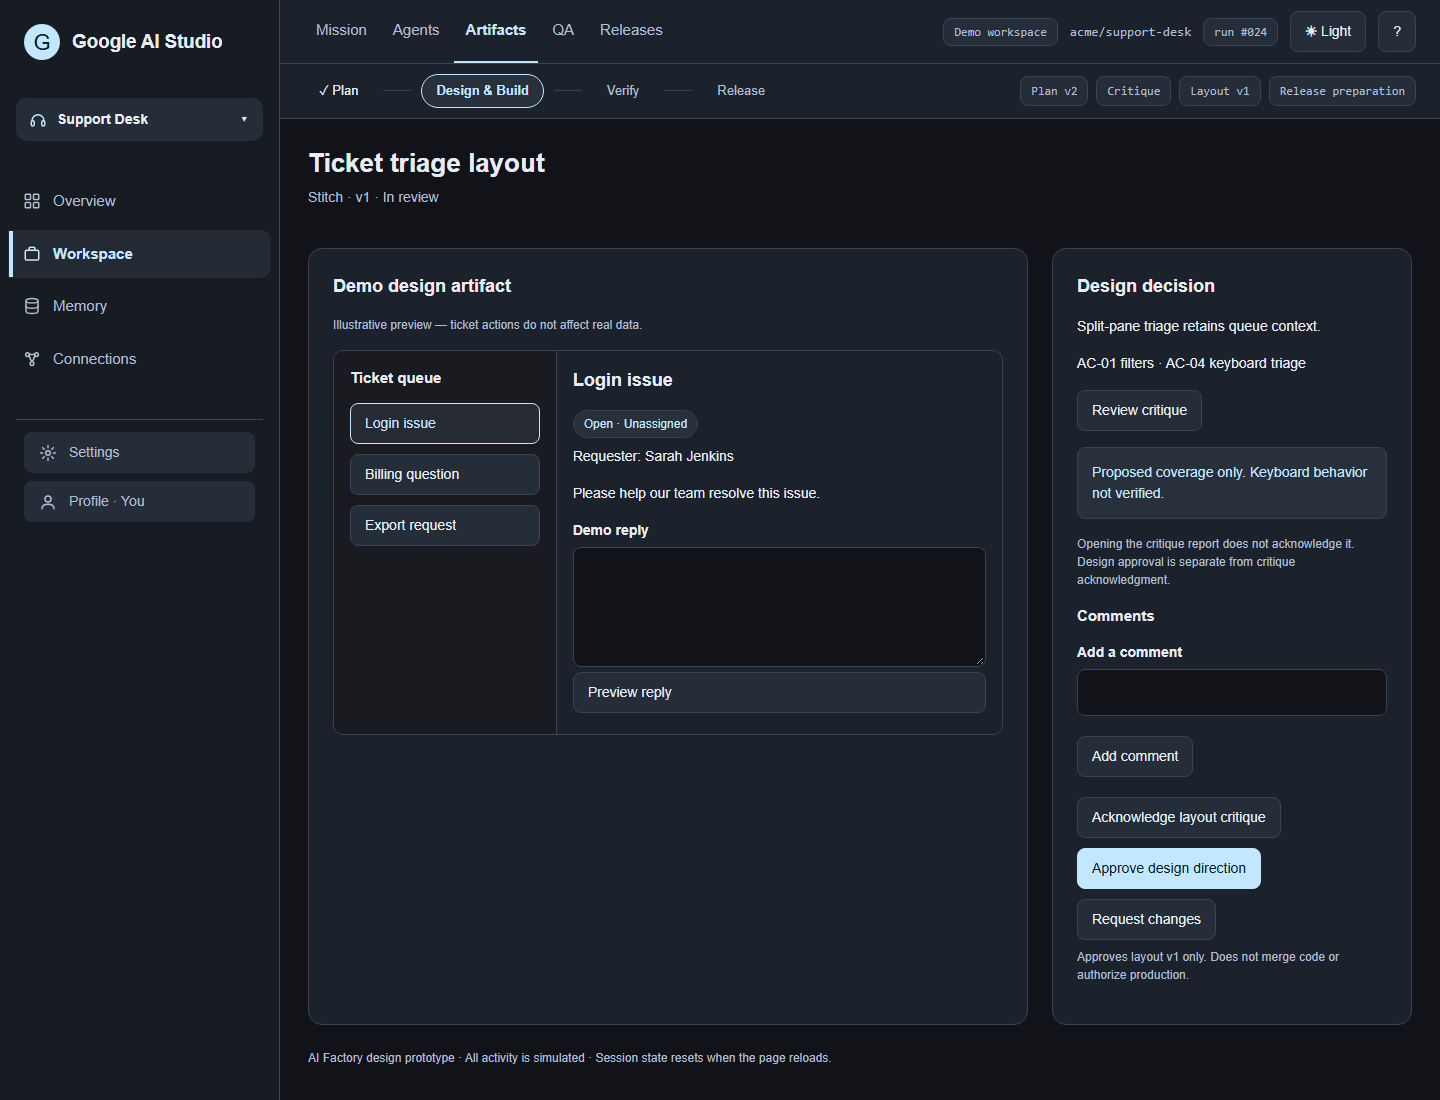The image size is (1440, 1100).
Task: Click inside the Demo reply text area
Action: pos(779,607)
